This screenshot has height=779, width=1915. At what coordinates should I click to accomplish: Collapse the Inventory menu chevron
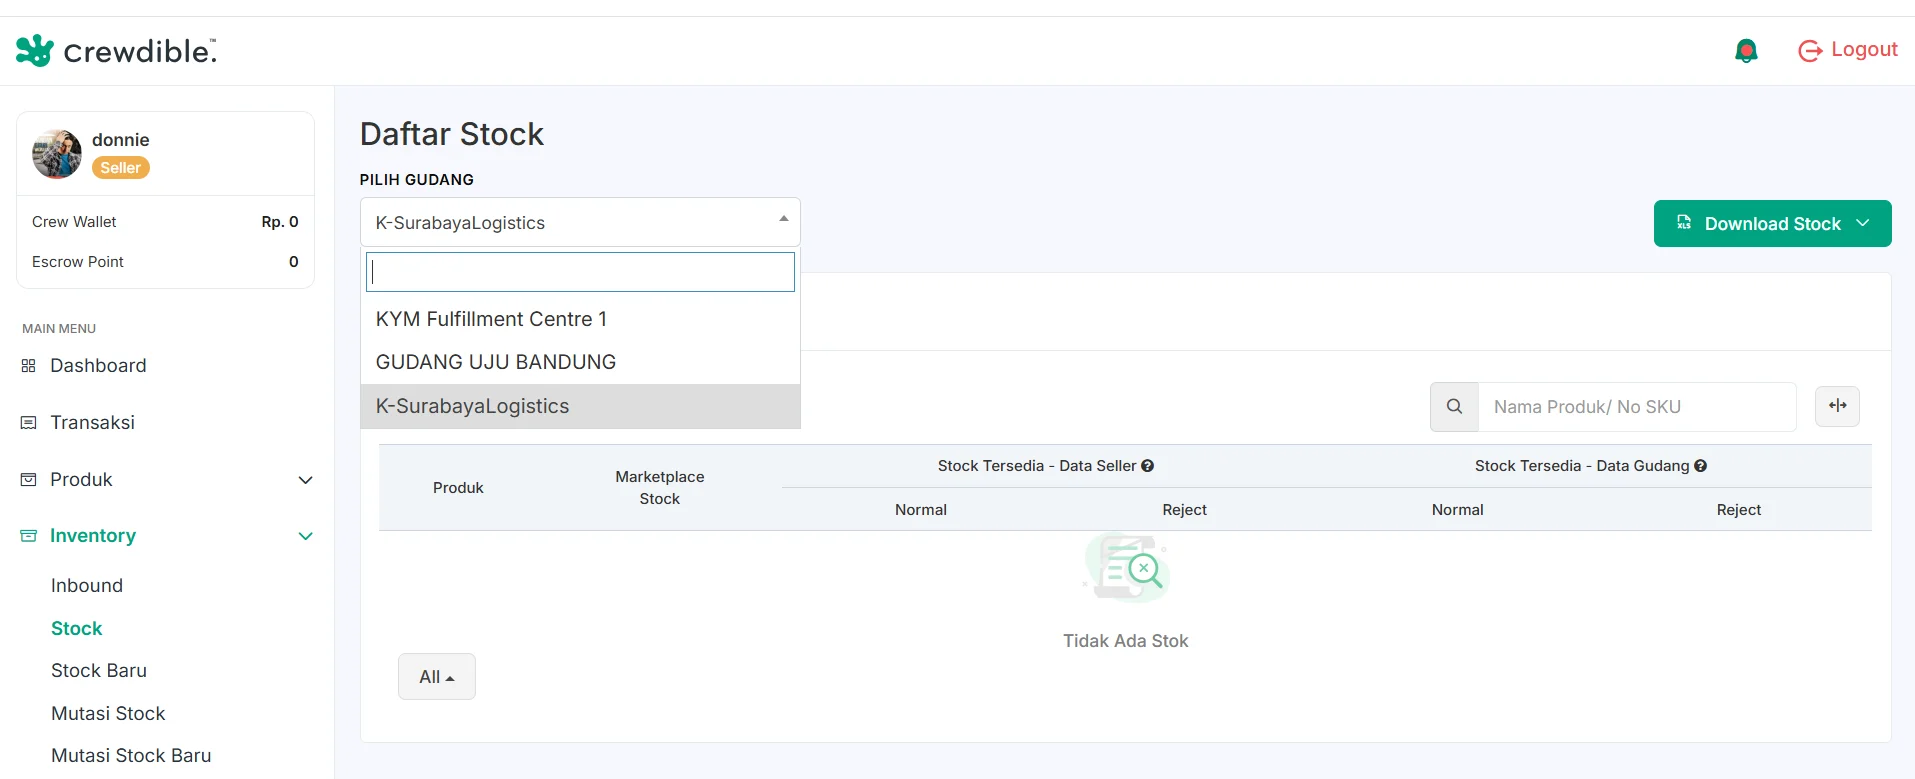point(306,536)
